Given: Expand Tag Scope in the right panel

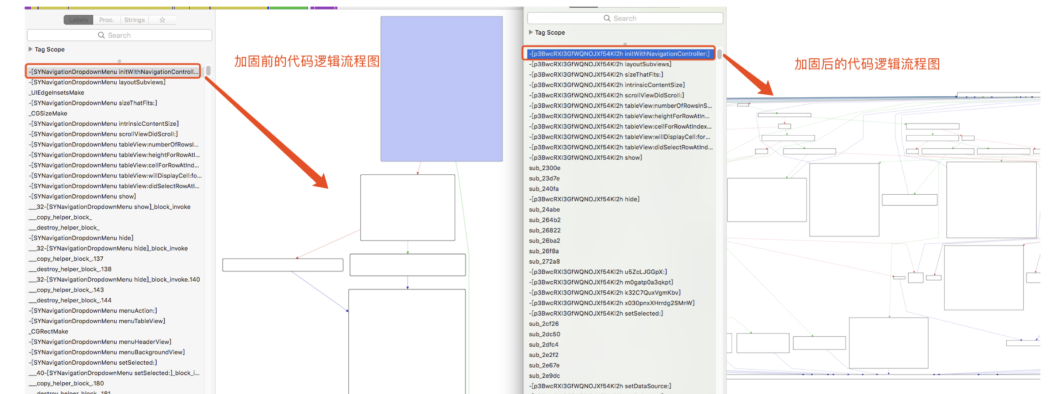Looking at the screenshot, I should click(531, 33).
